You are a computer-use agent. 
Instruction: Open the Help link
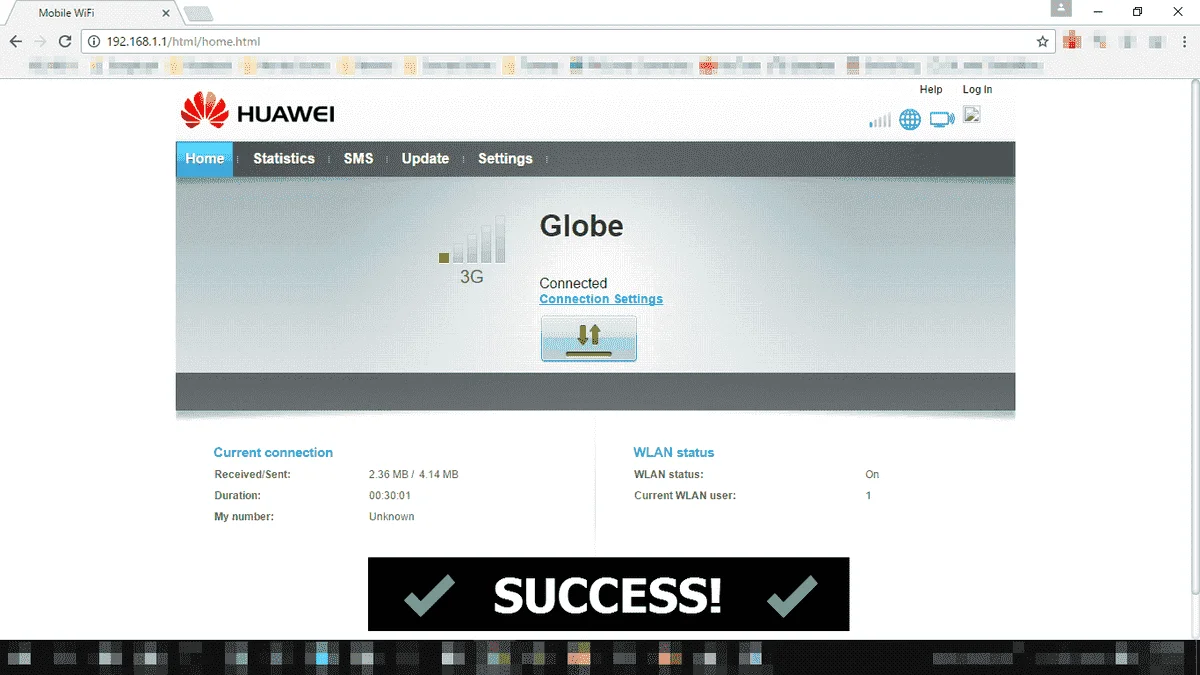(x=931, y=90)
